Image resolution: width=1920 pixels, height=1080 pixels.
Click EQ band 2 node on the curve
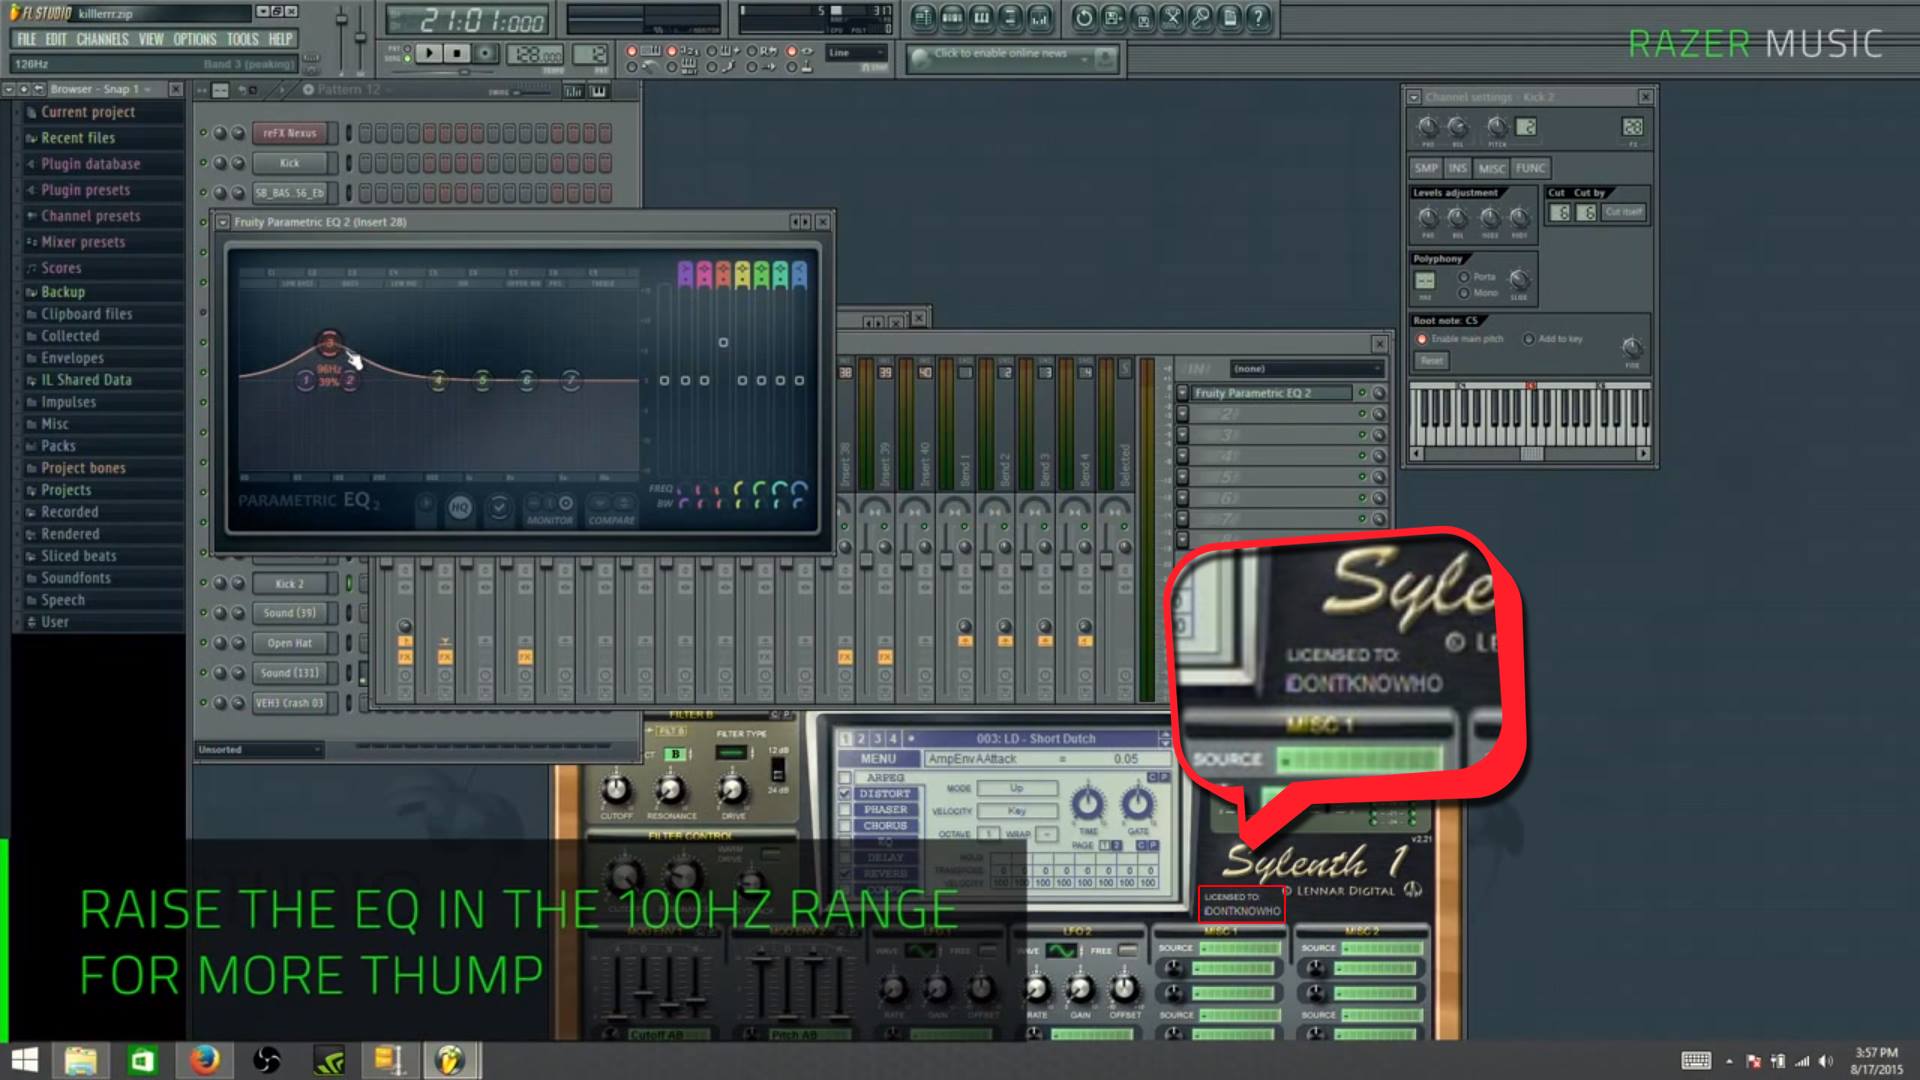click(x=350, y=380)
